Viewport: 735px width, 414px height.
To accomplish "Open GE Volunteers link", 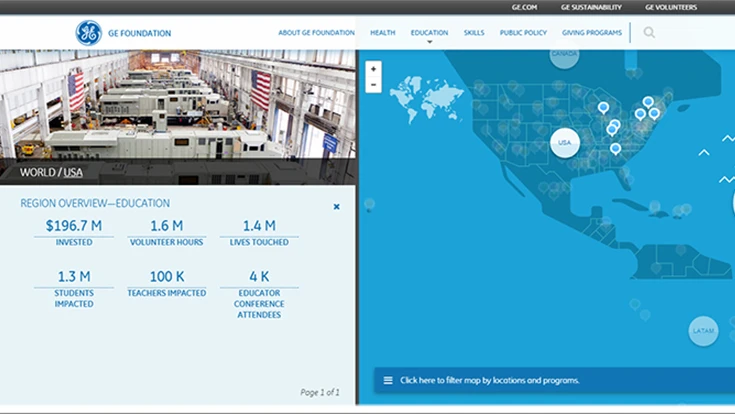I will (671, 7).
